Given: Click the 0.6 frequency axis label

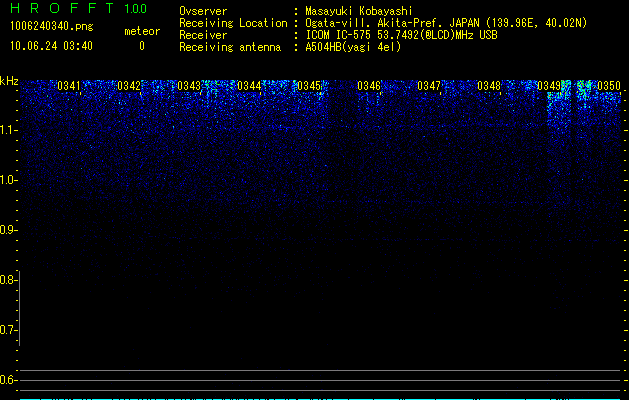Looking at the screenshot, I should point(8,380).
